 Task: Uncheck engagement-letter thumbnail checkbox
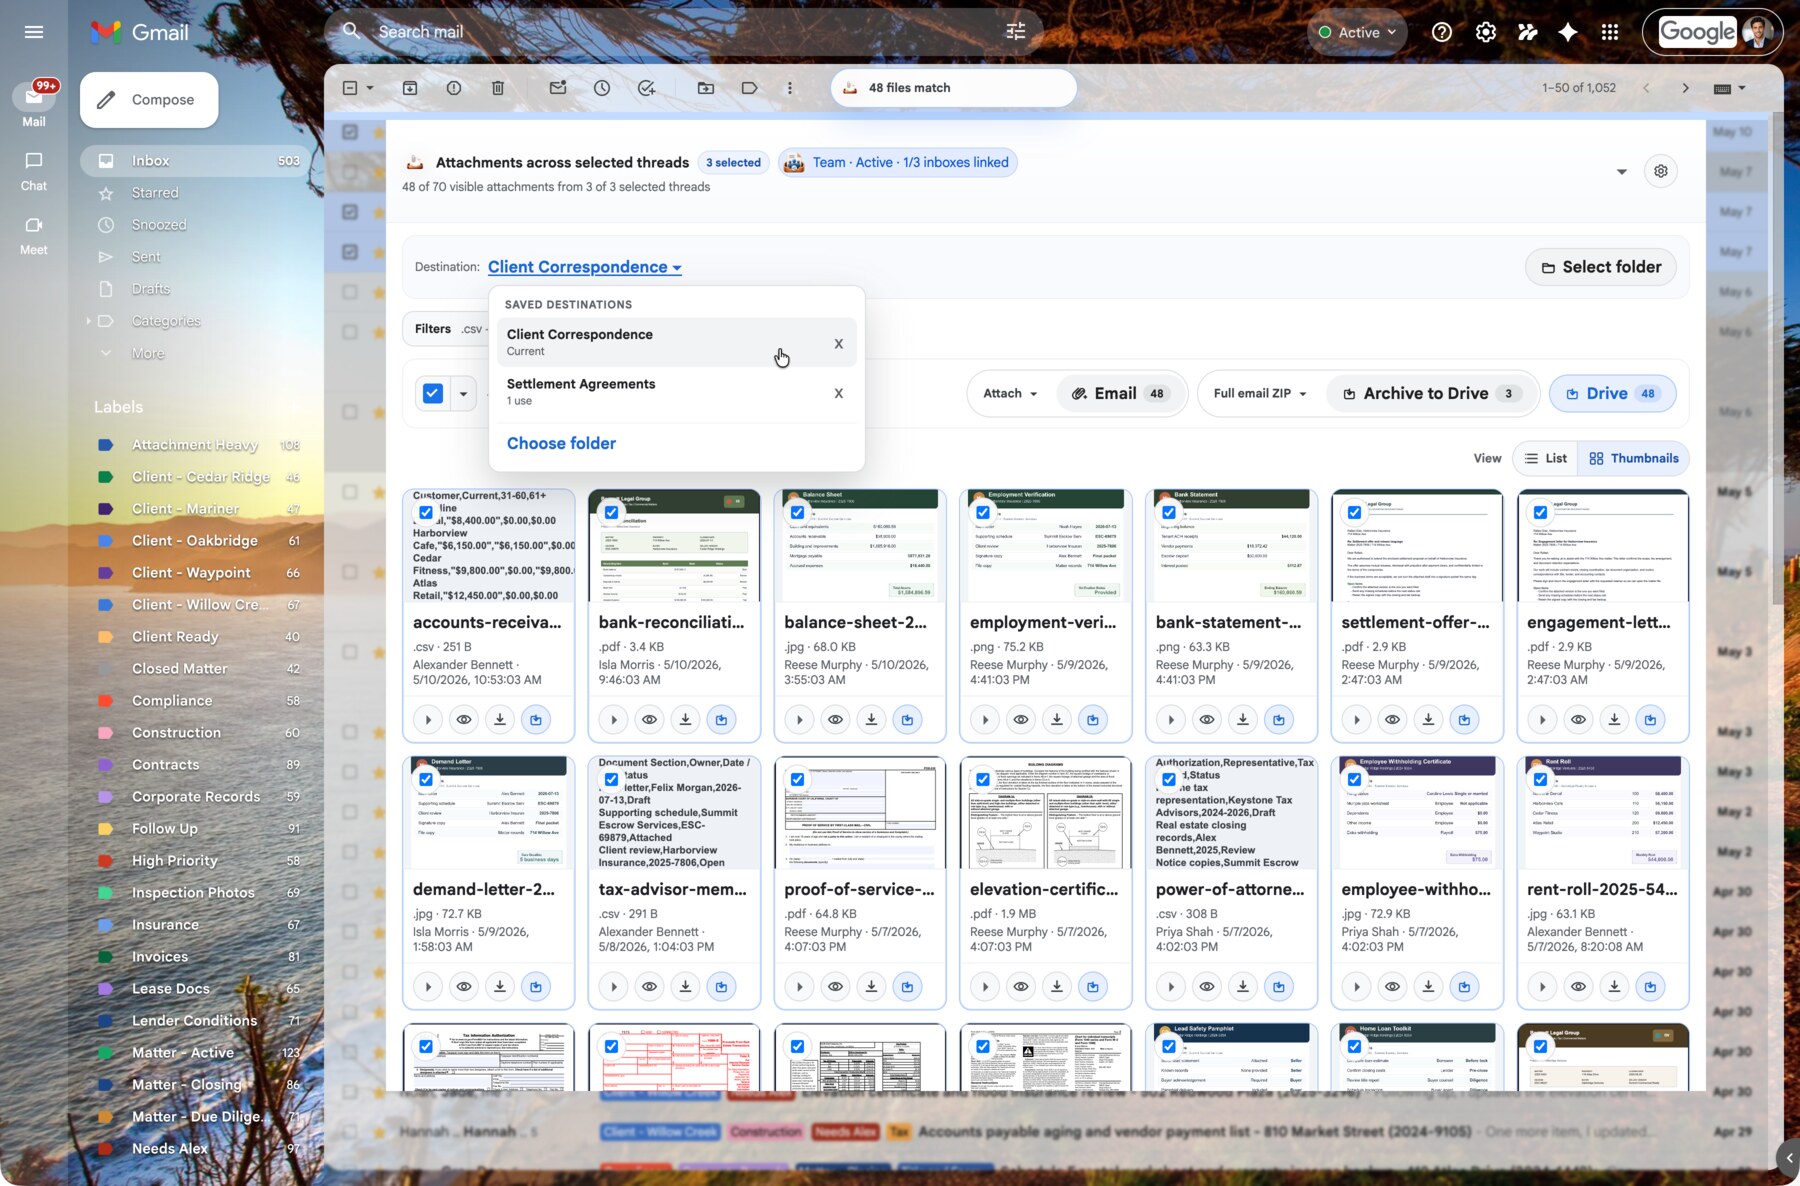coord(1540,512)
